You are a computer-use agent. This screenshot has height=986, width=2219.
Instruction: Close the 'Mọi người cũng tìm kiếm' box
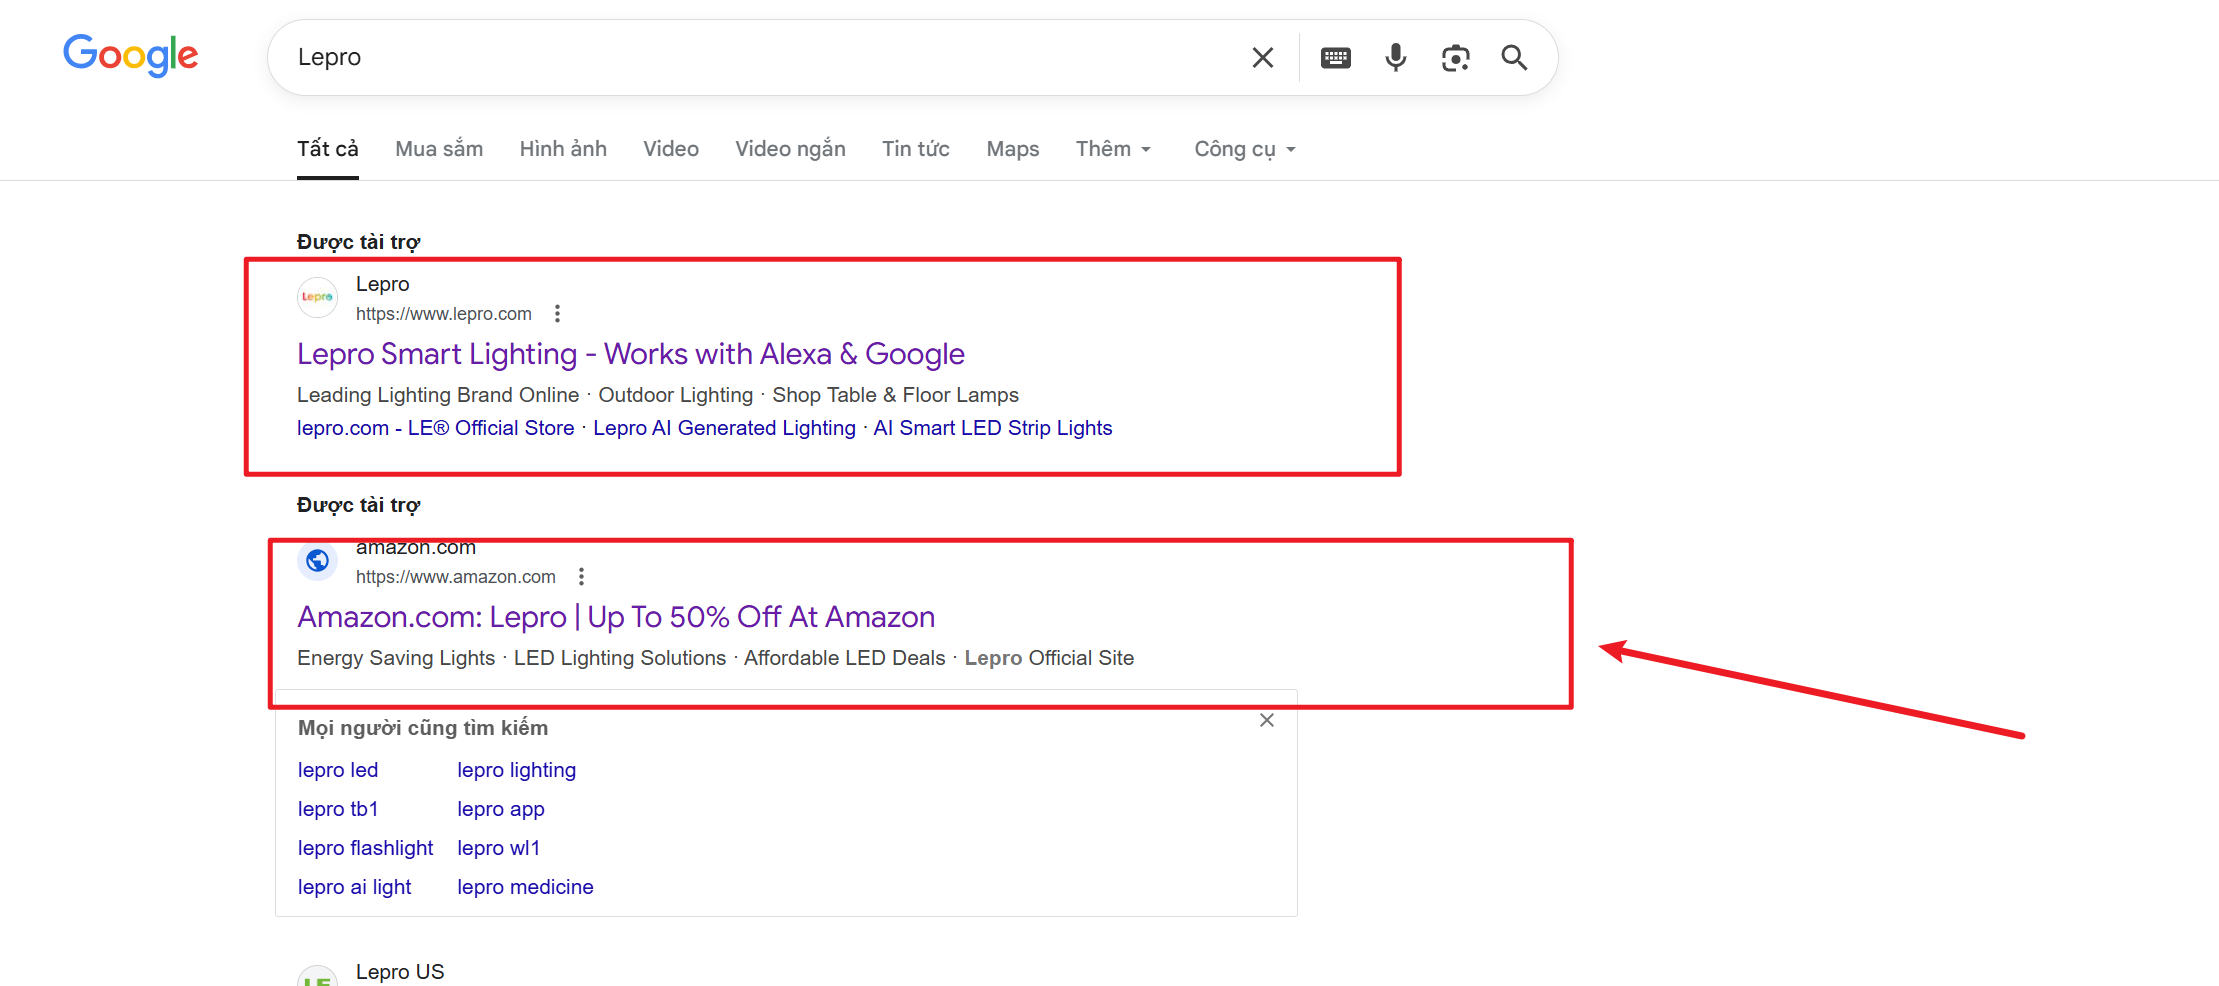(x=1266, y=720)
